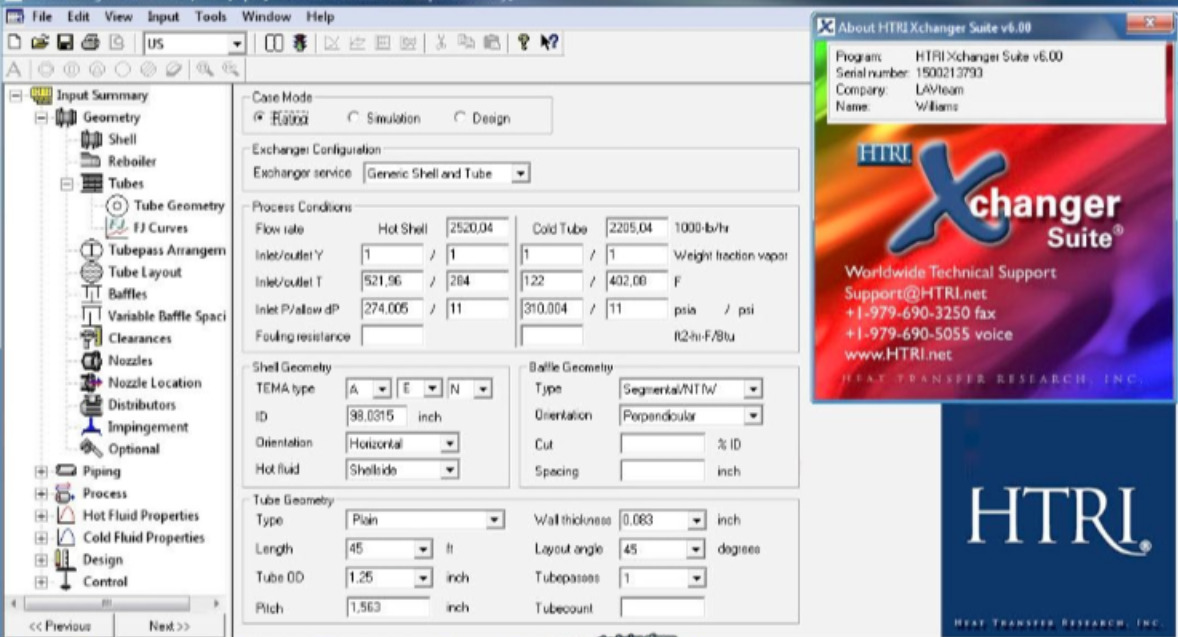Click the context help arrow-question icon
1178x637 pixels.
click(549, 43)
